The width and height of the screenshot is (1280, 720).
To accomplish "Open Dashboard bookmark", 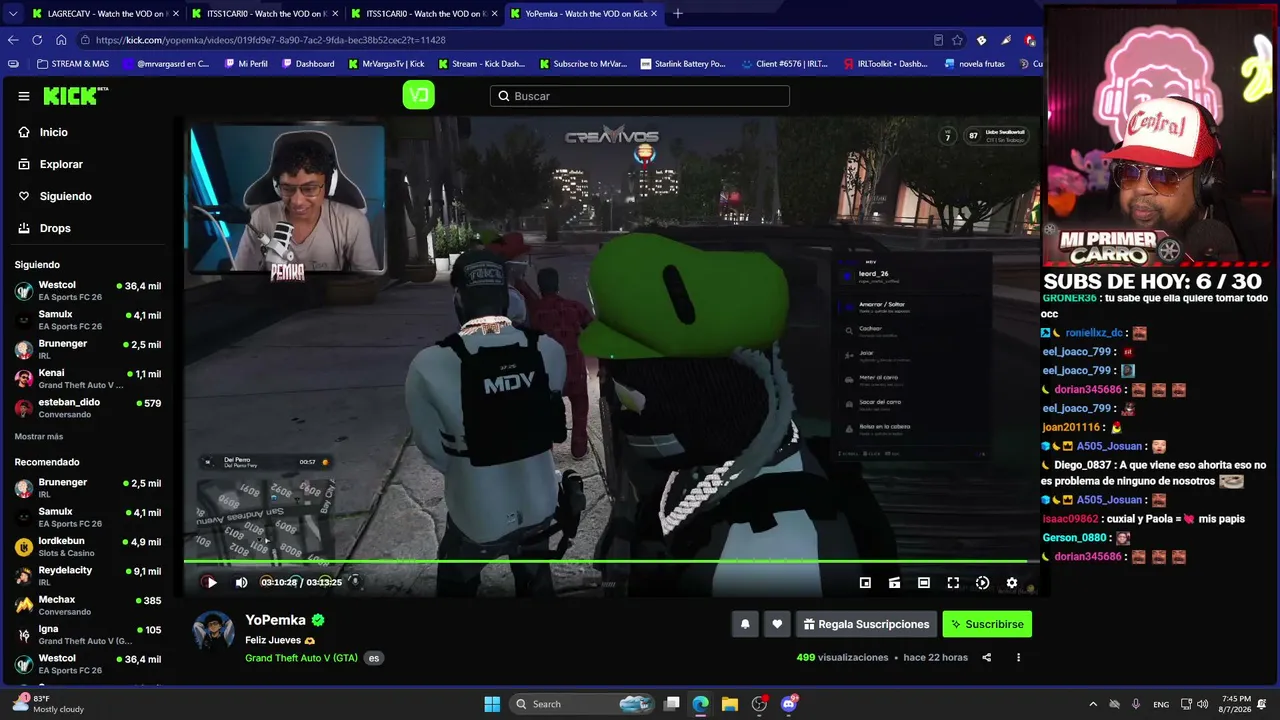I will click(308, 64).
